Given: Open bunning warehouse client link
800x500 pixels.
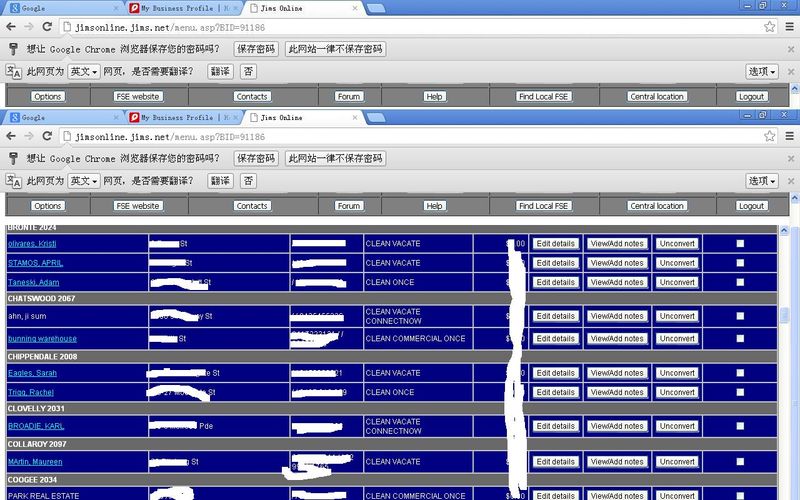Looking at the screenshot, I should pyautogui.click(x=42, y=339).
